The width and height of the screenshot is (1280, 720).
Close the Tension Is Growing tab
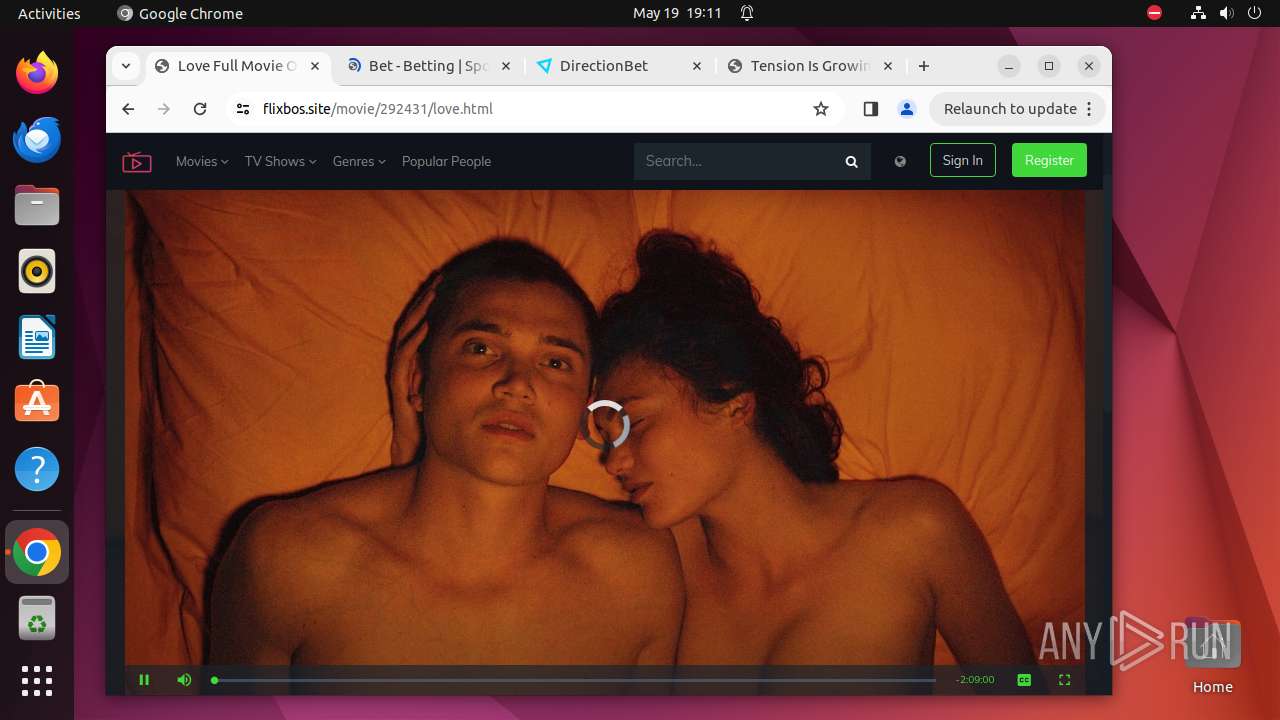coord(887,66)
